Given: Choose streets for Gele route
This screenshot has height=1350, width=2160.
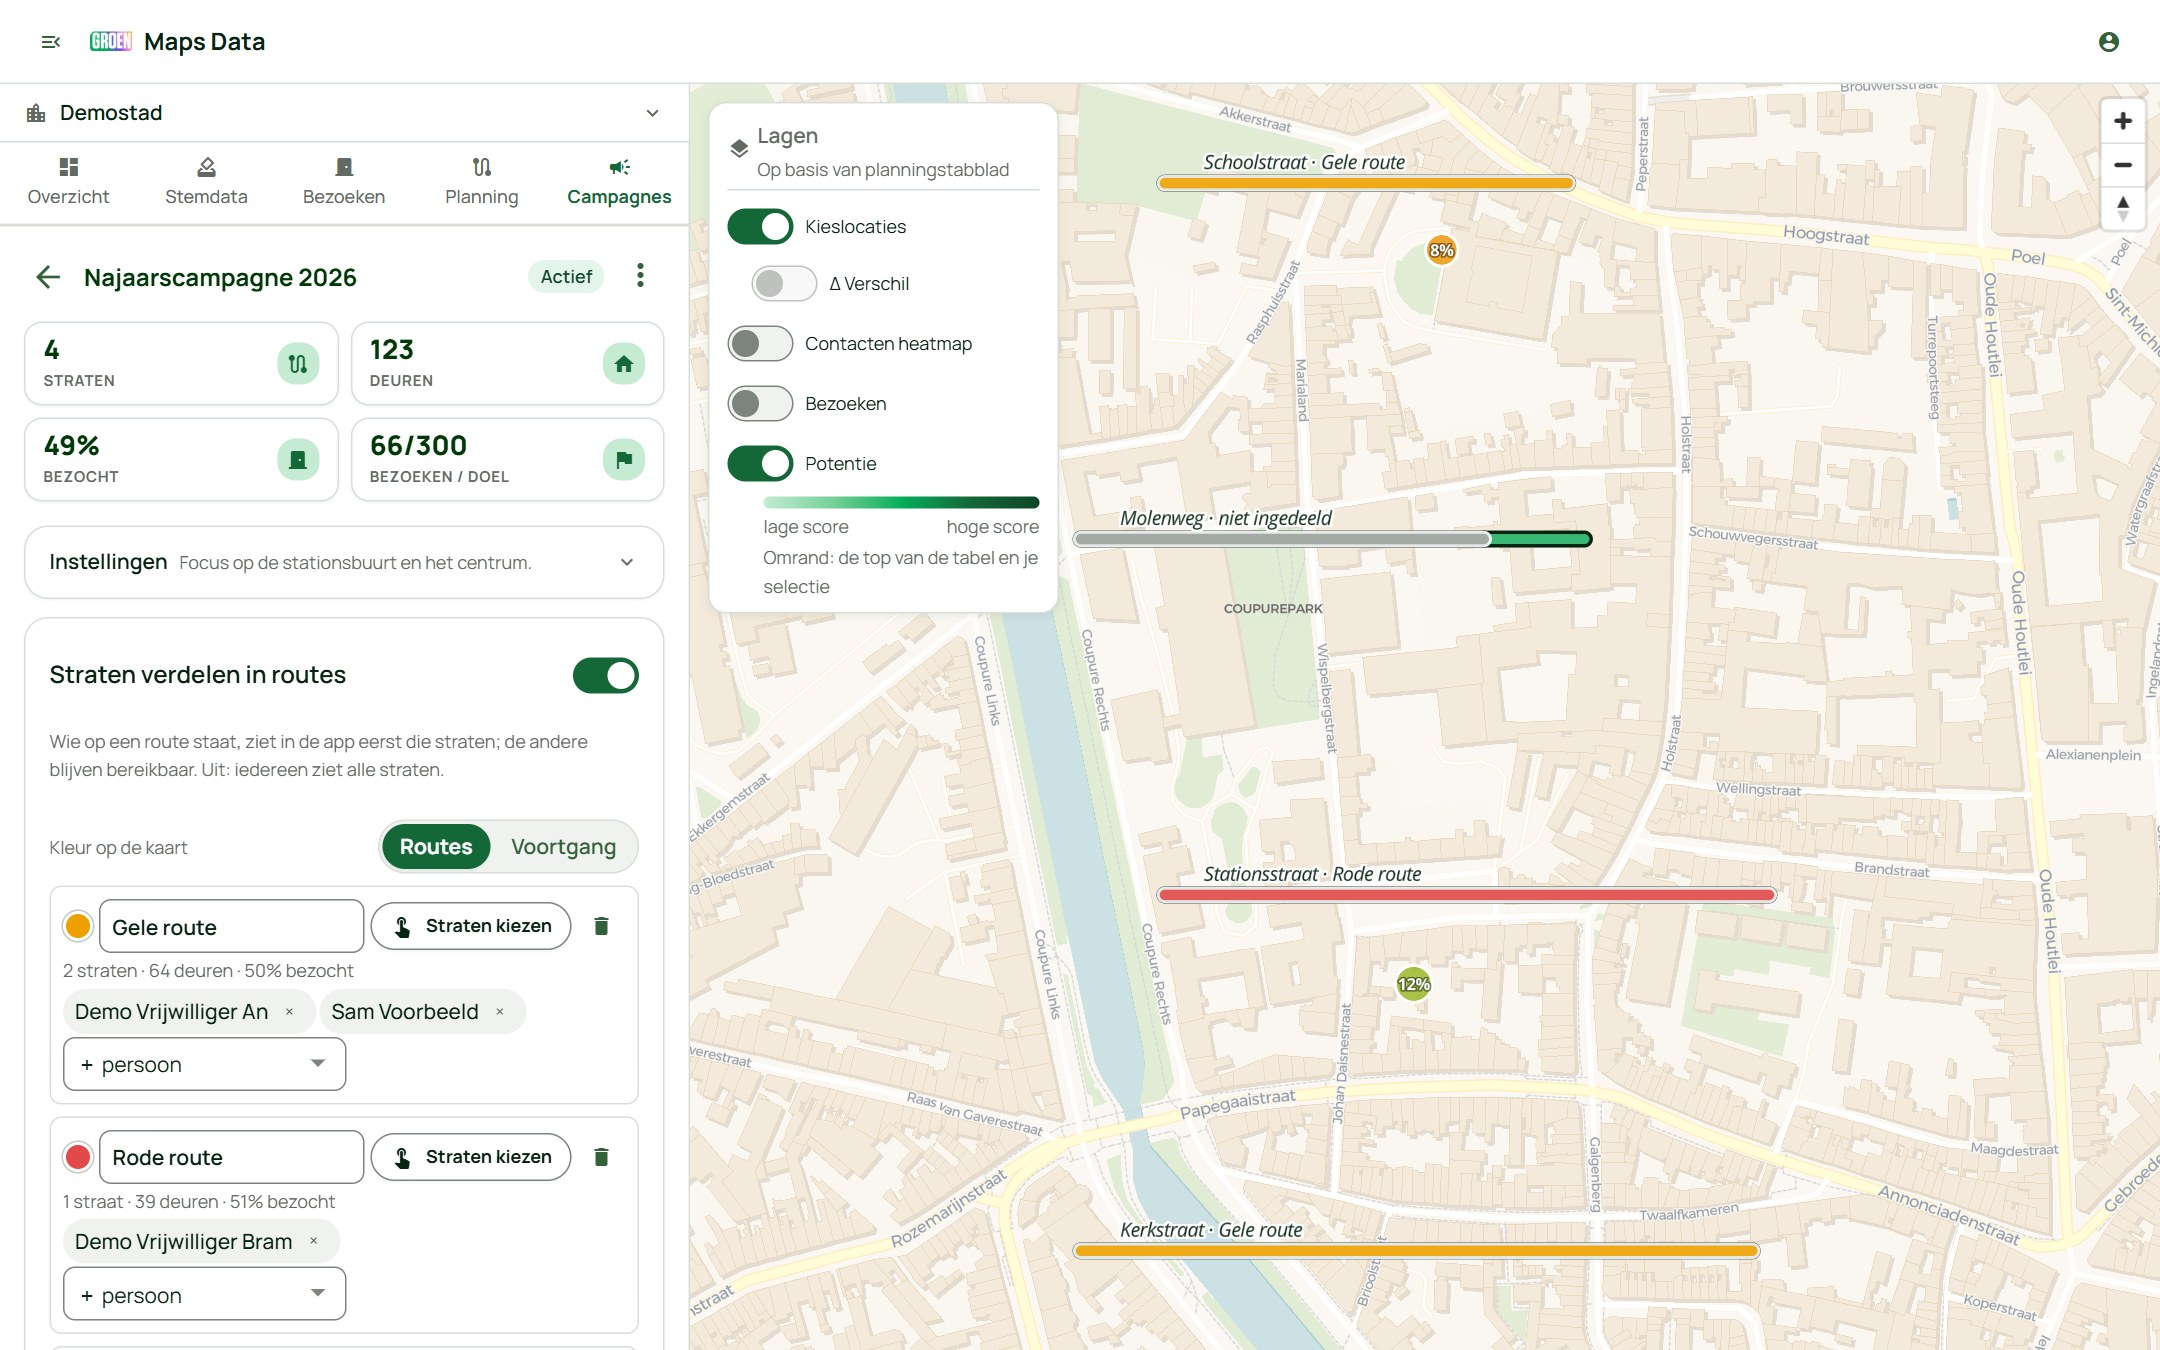Looking at the screenshot, I should coord(471,926).
